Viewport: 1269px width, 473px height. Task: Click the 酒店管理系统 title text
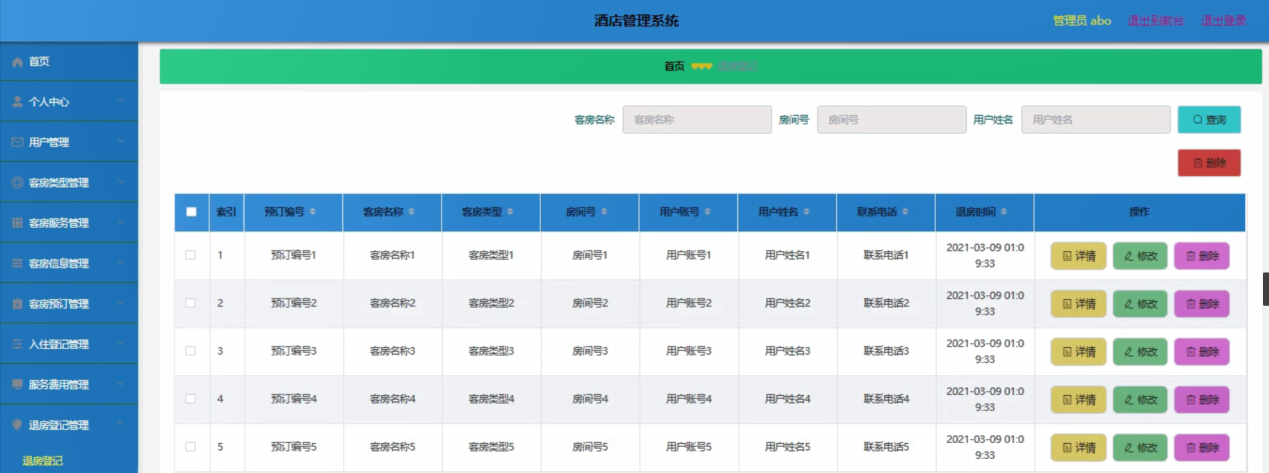tap(636, 21)
